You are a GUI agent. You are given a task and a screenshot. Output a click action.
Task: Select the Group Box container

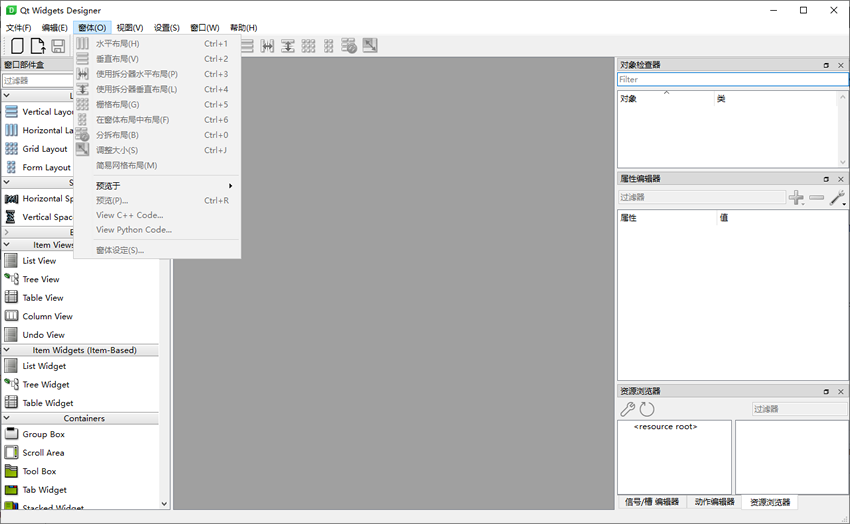click(35, 434)
